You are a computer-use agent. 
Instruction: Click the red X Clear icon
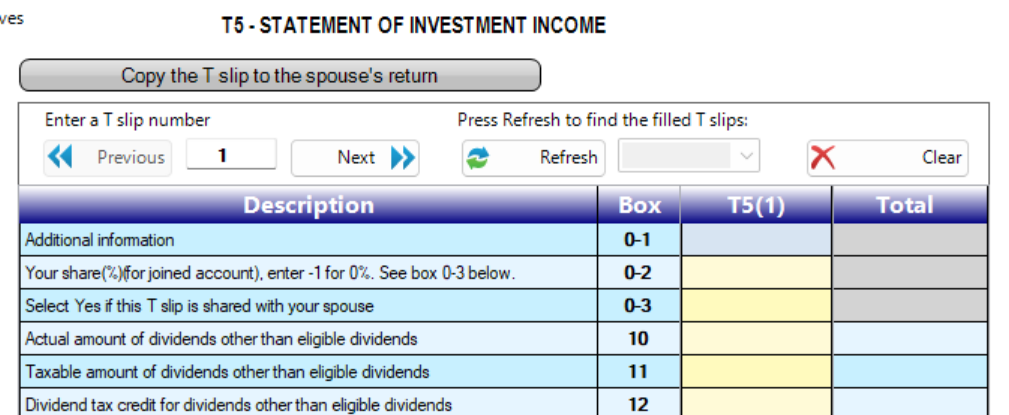pyautogui.click(x=823, y=158)
